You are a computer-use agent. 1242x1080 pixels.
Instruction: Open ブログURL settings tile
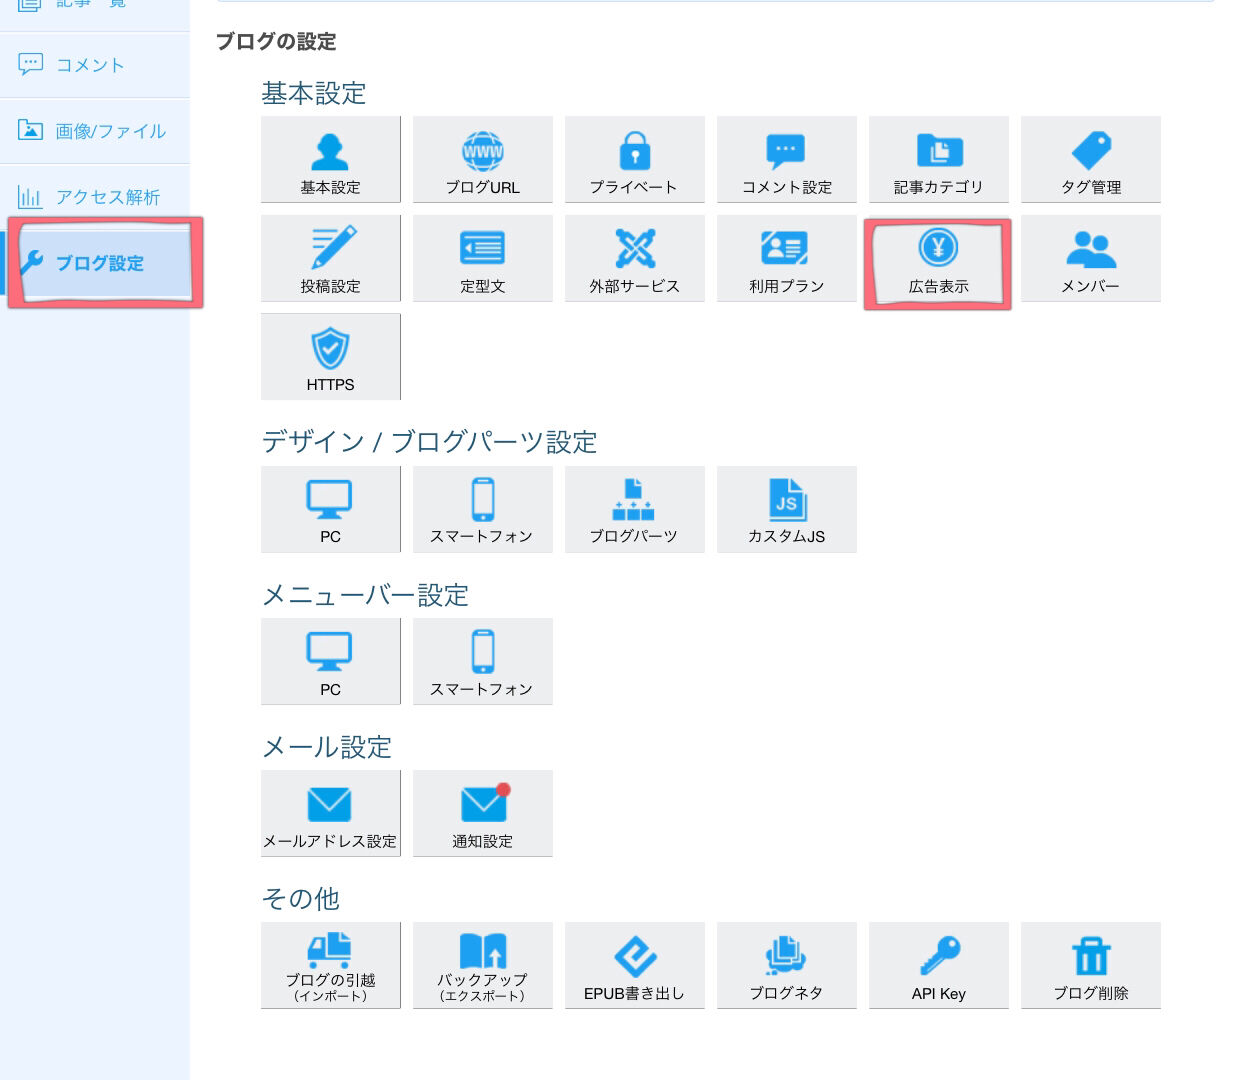click(483, 159)
